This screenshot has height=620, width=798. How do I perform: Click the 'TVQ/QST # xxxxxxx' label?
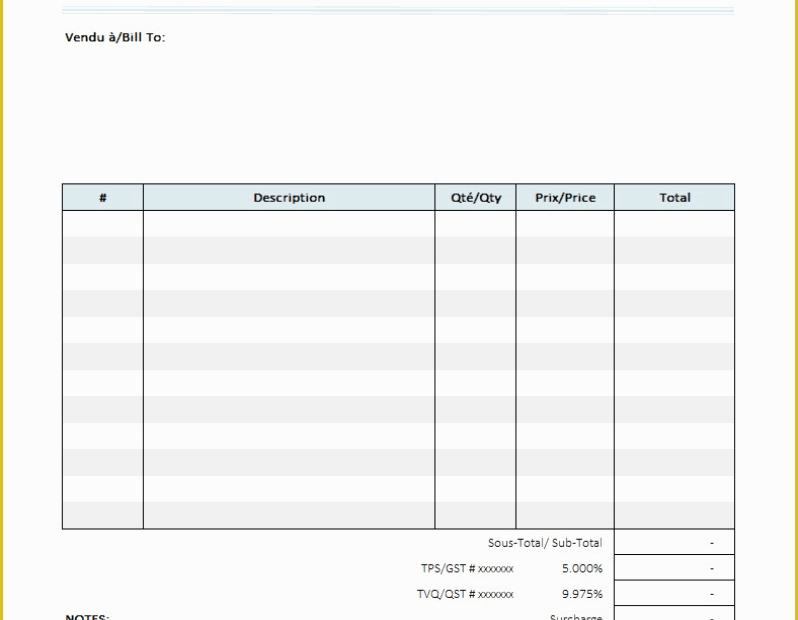465,594
